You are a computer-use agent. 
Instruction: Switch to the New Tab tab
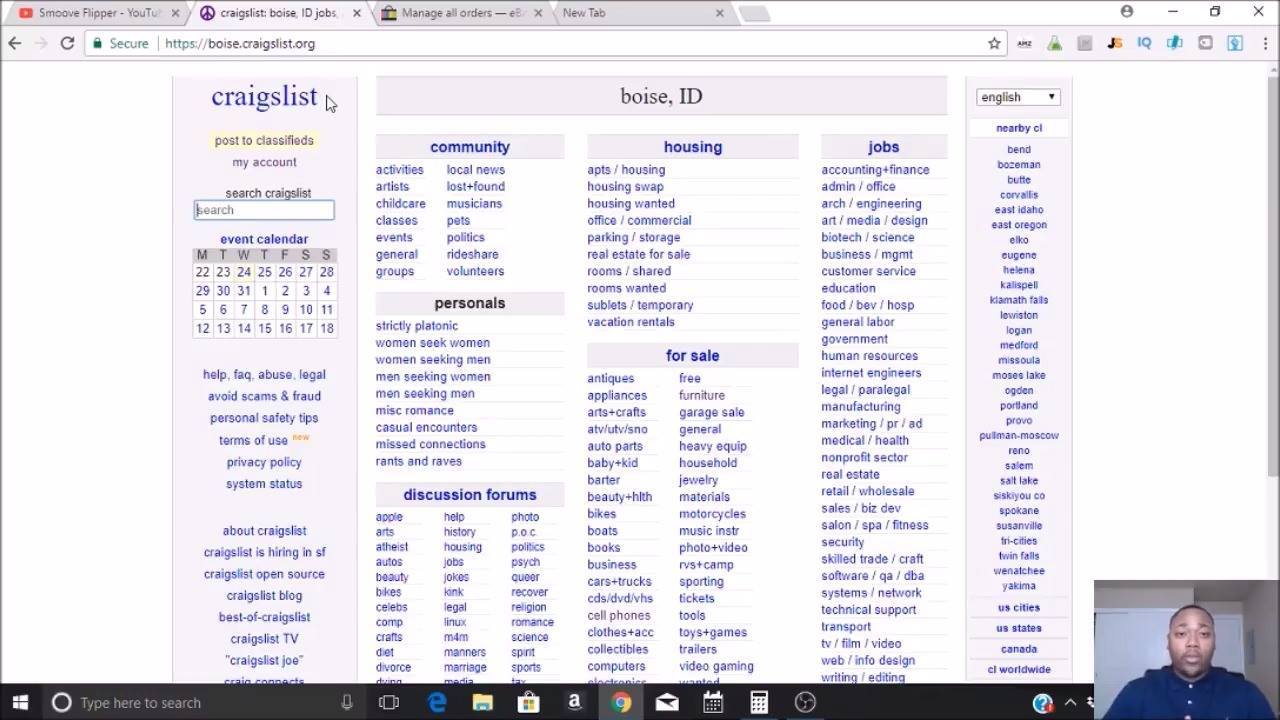coord(640,13)
